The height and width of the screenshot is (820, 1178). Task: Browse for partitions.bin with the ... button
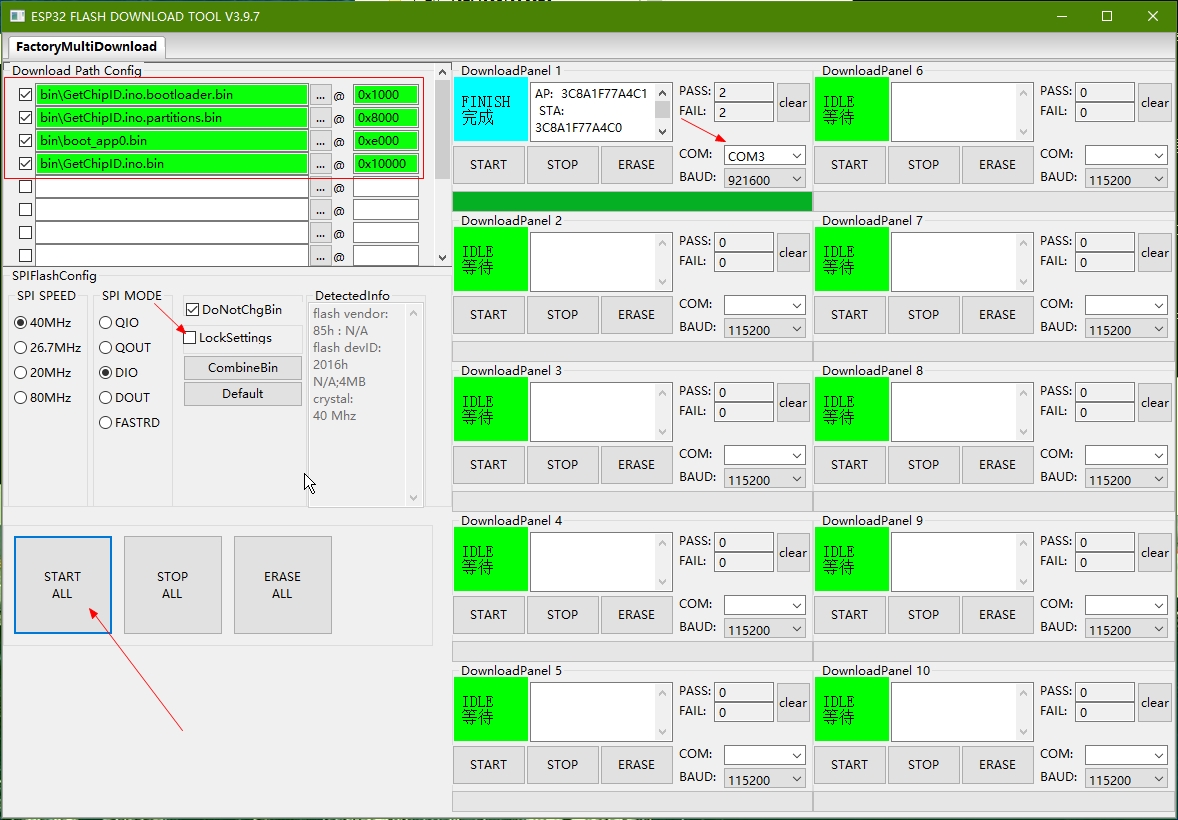pos(321,118)
